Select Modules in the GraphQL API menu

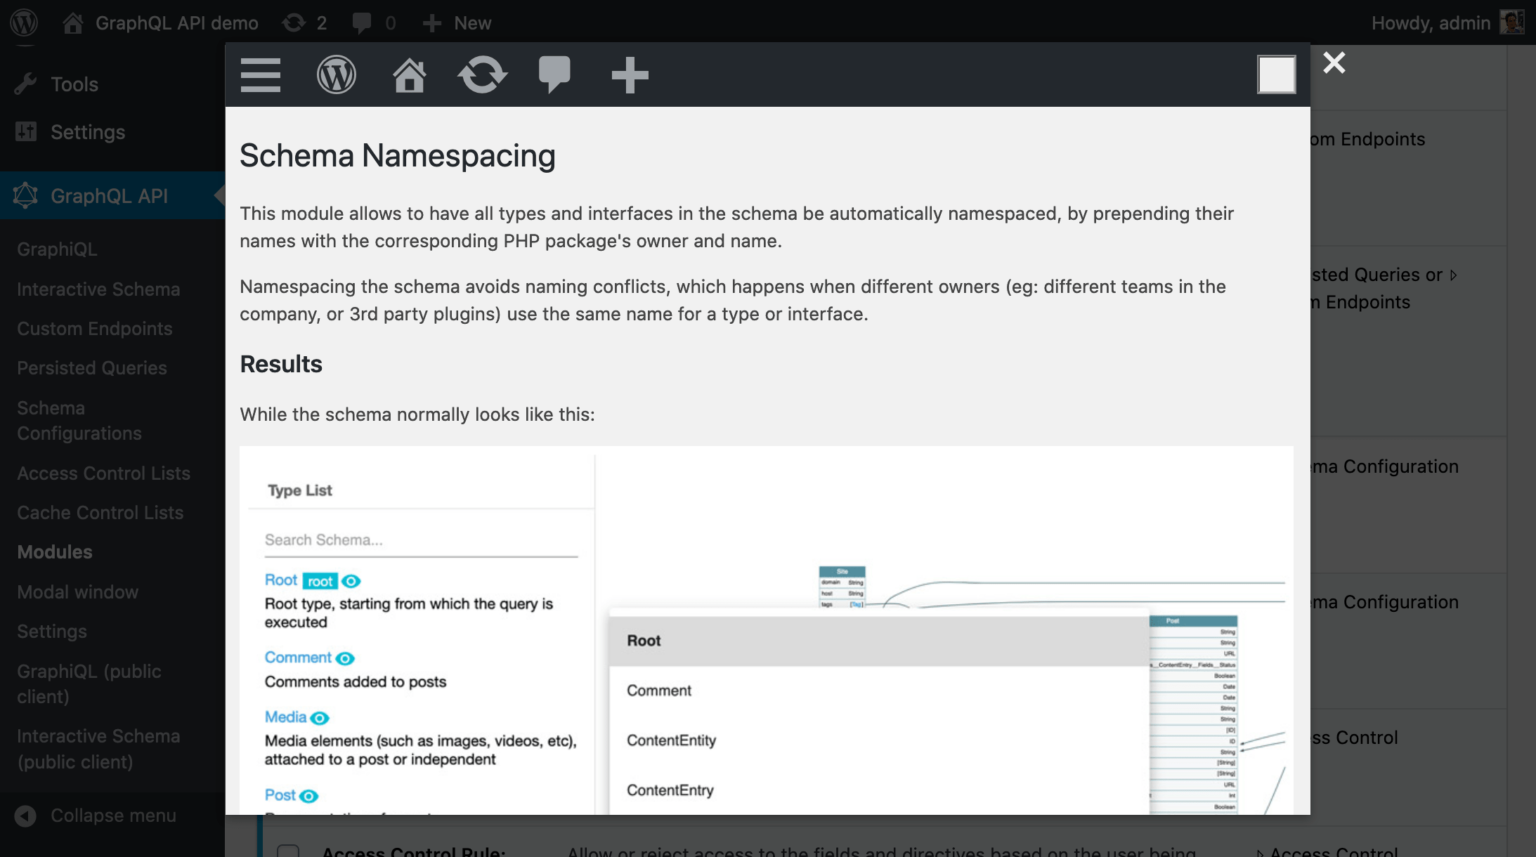click(55, 552)
